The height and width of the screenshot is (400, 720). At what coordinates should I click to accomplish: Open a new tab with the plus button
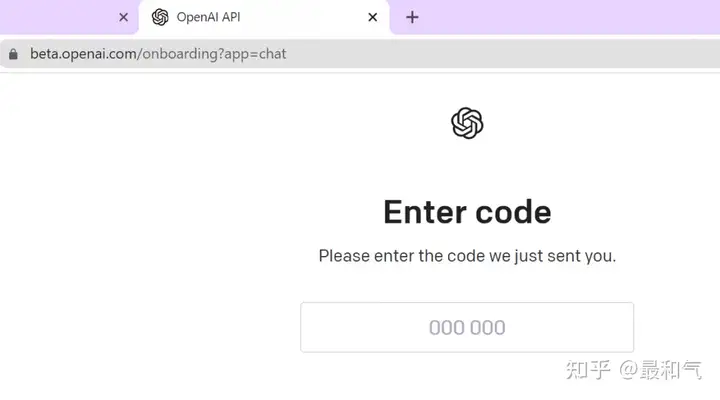pyautogui.click(x=412, y=17)
